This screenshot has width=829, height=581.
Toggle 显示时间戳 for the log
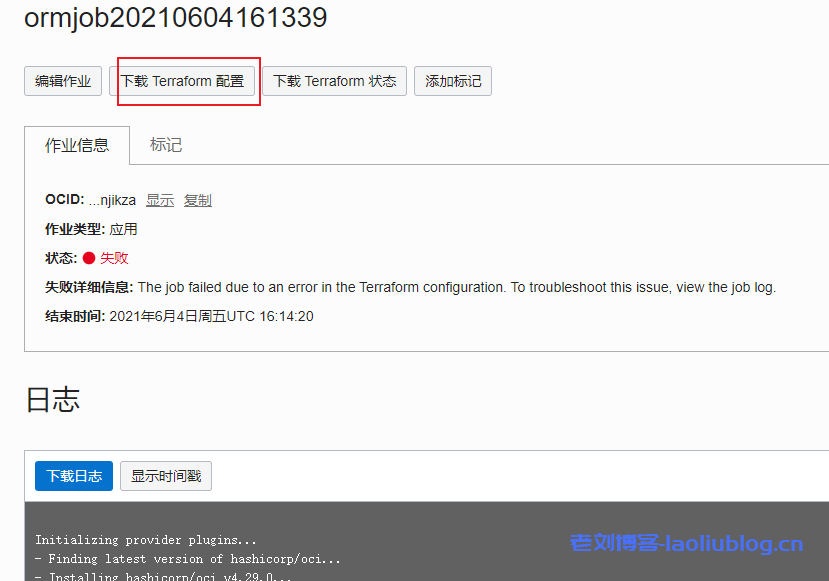click(166, 476)
